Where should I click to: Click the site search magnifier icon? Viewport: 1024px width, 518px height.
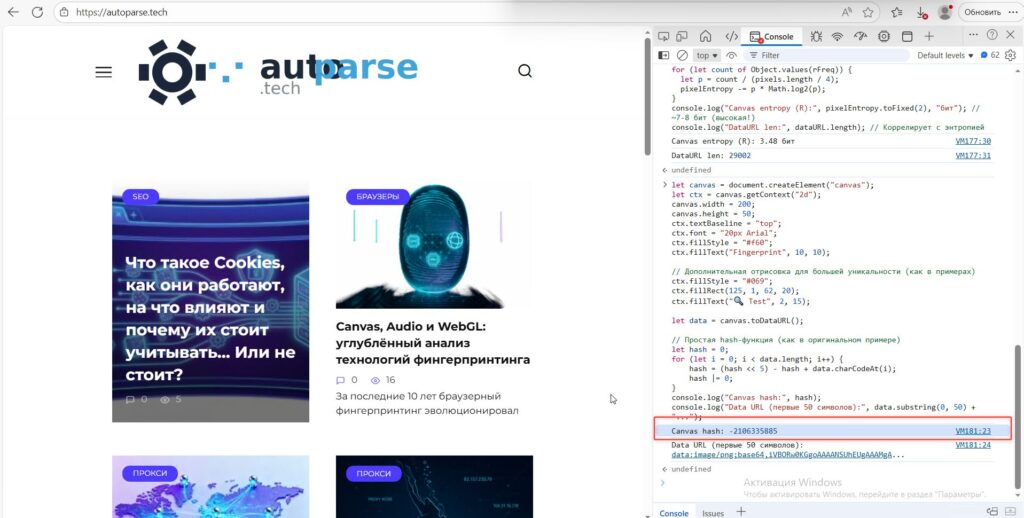pos(525,71)
